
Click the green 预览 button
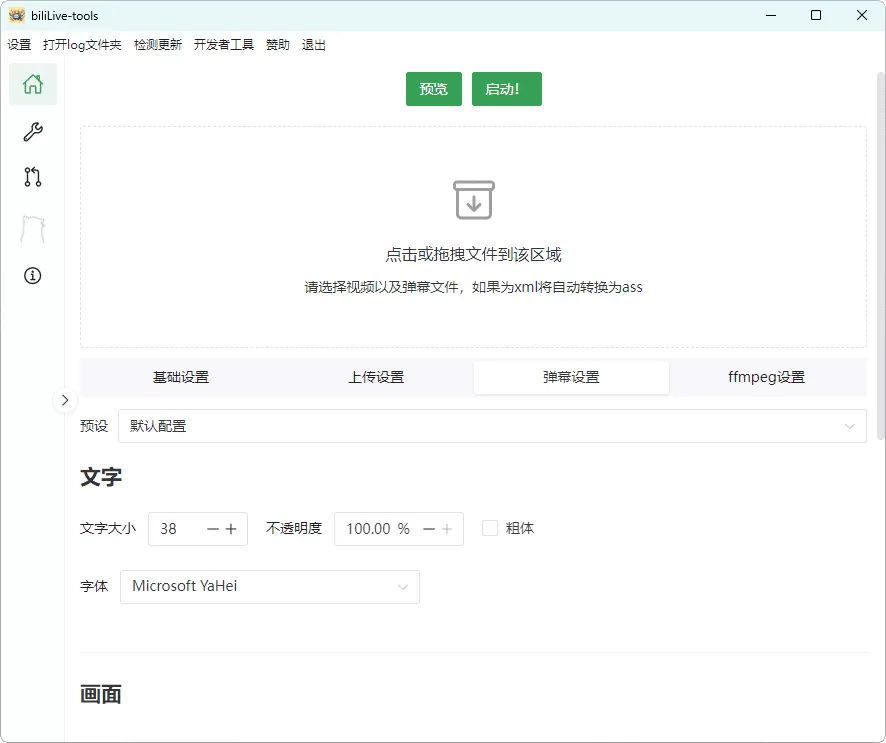[433, 88]
